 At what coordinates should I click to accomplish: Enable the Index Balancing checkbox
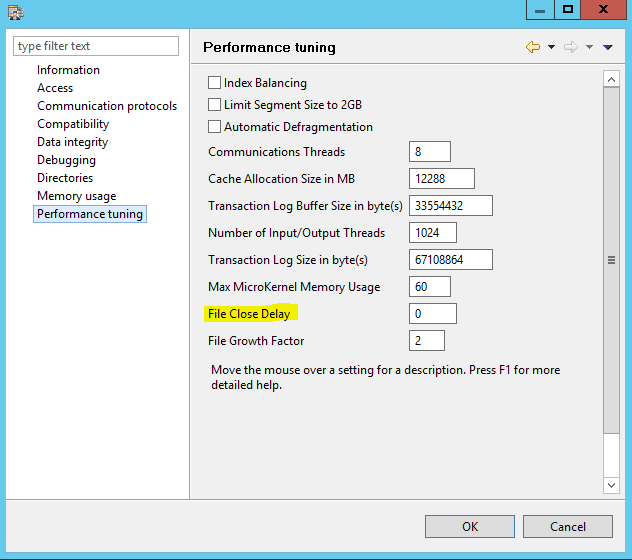214,83
